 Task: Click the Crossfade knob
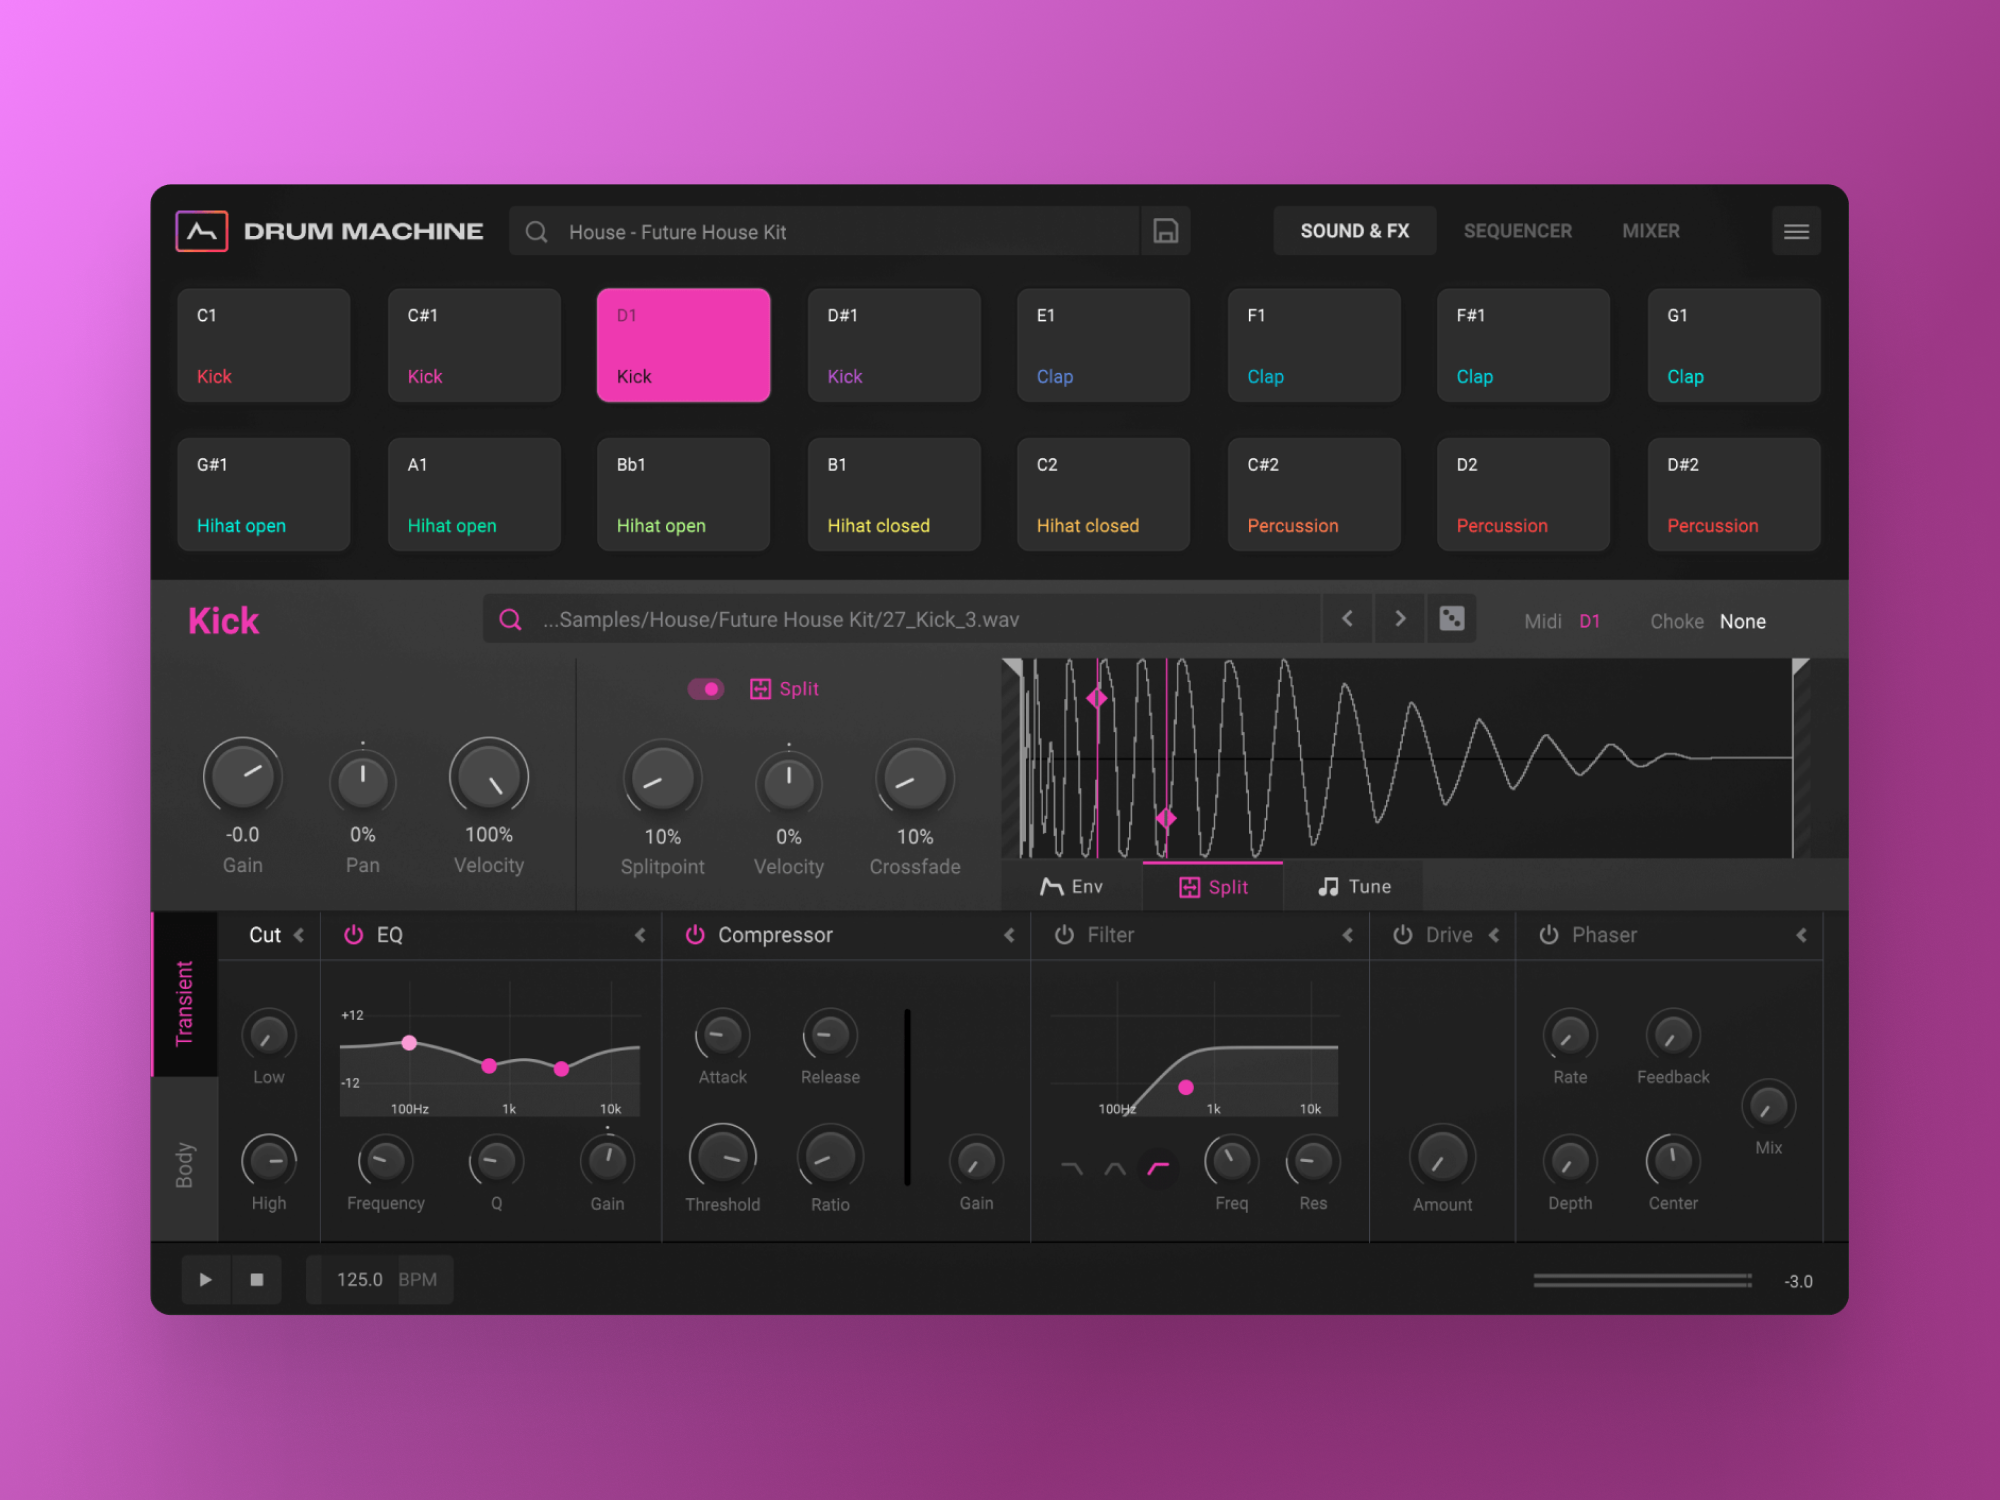click(914, 777)
